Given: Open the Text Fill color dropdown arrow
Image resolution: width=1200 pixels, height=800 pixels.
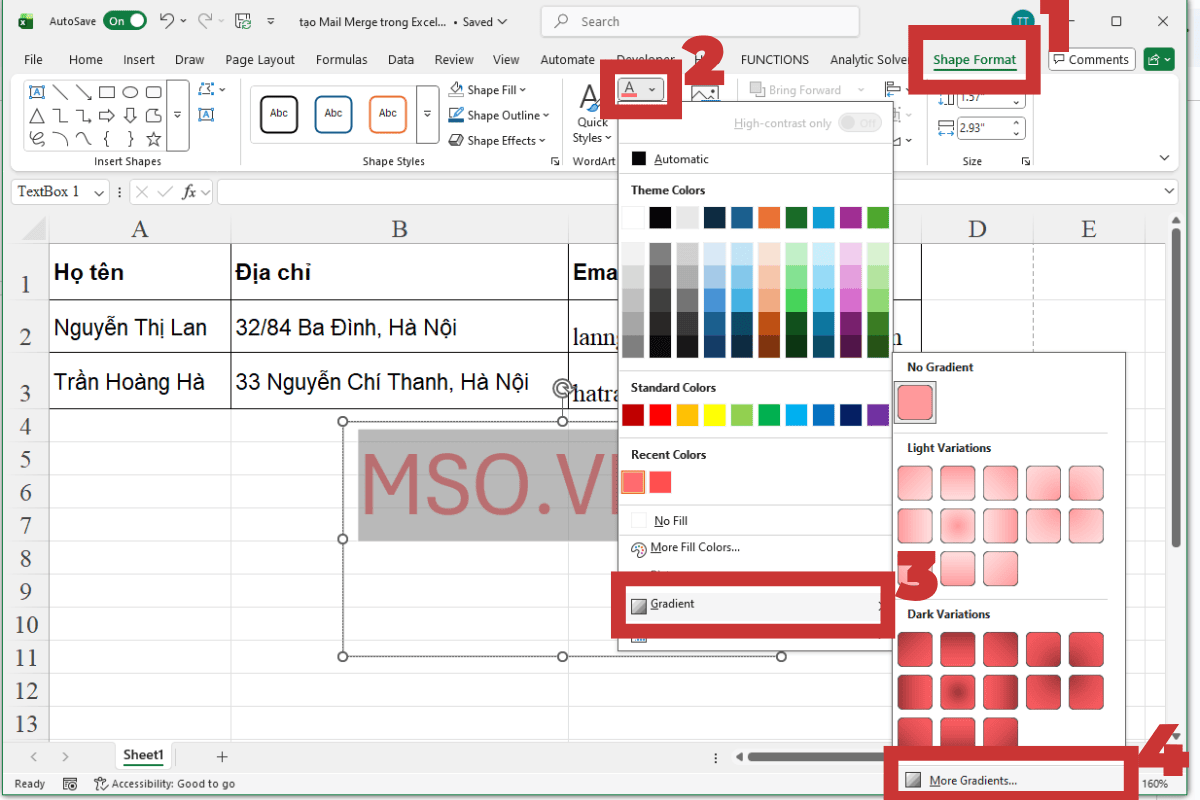Looking at the screenshot, I should click(x=651, y=89).
